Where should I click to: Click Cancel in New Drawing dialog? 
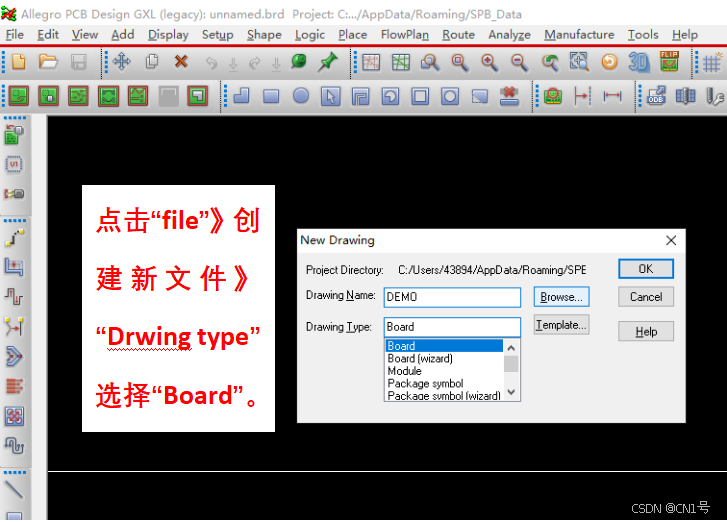pyautogui.click(x=646, y=297)
